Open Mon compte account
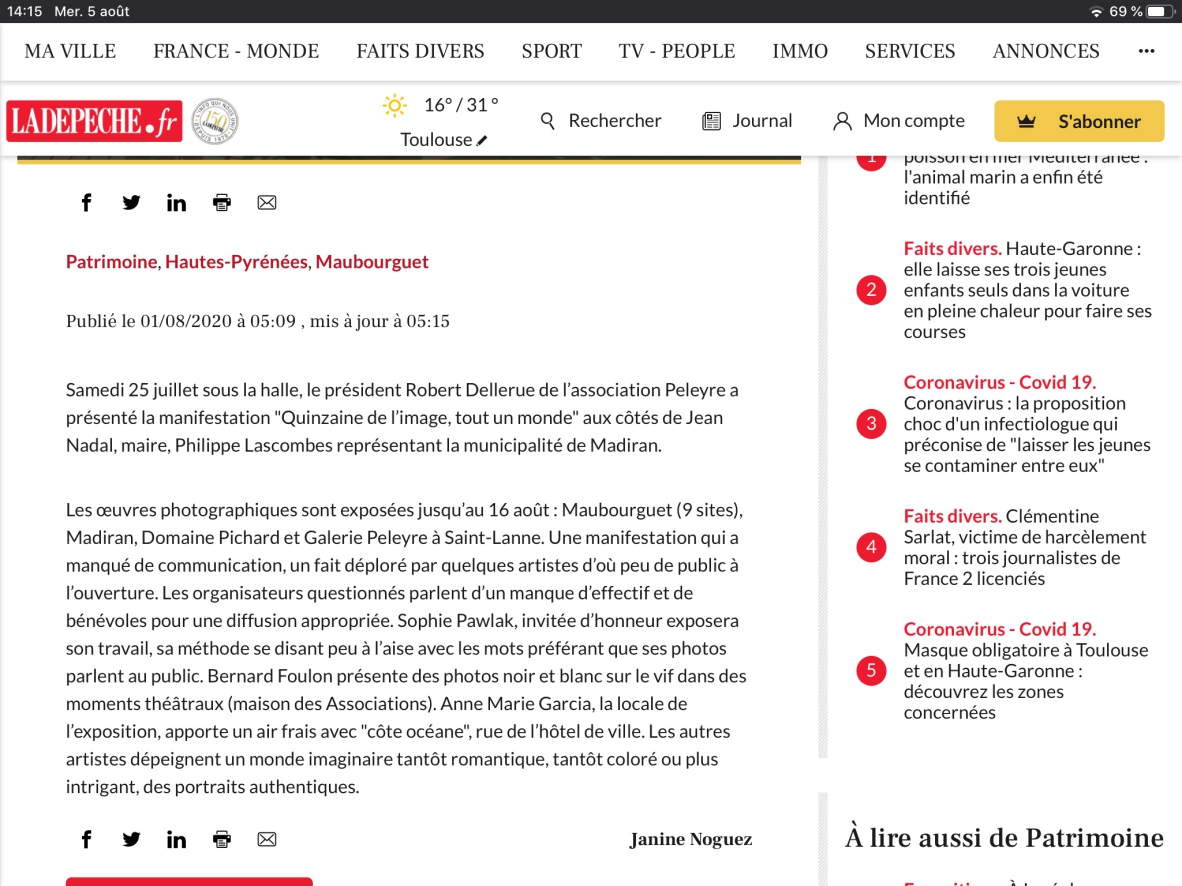Viewport: 1182px width, 886px height. tap(914, 121)
